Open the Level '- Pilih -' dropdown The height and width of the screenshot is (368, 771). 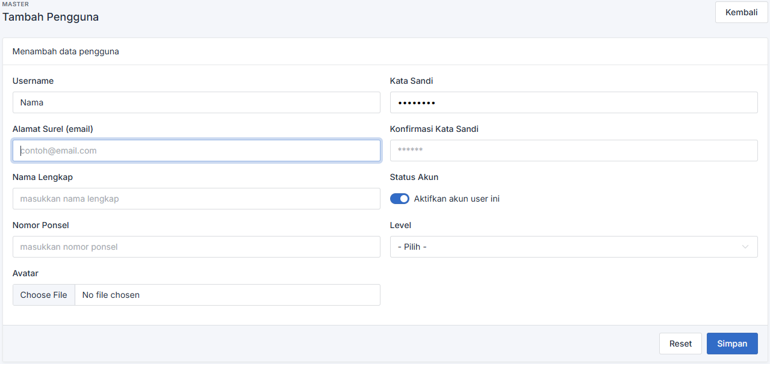(x=574, y=246)
